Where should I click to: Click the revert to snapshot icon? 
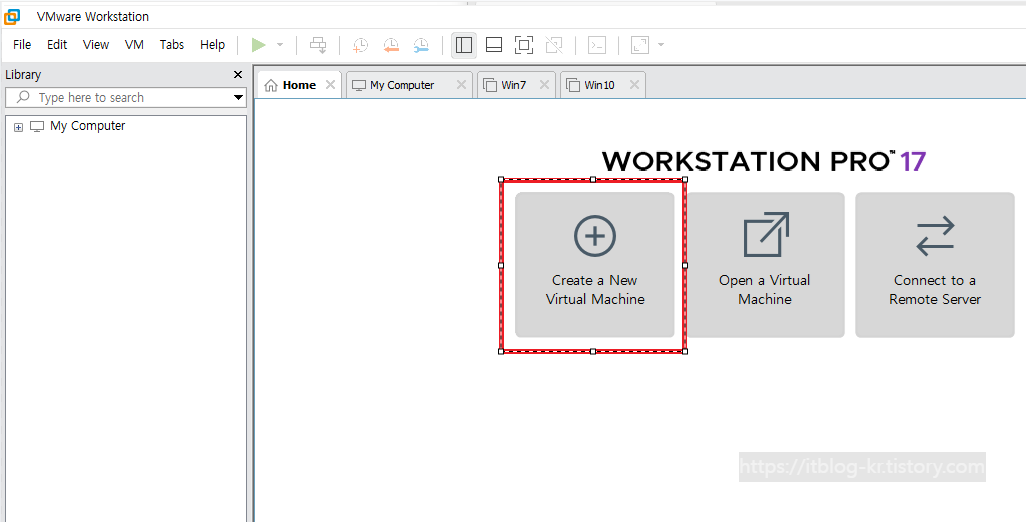pyautogui.click(x=391, y=45)
